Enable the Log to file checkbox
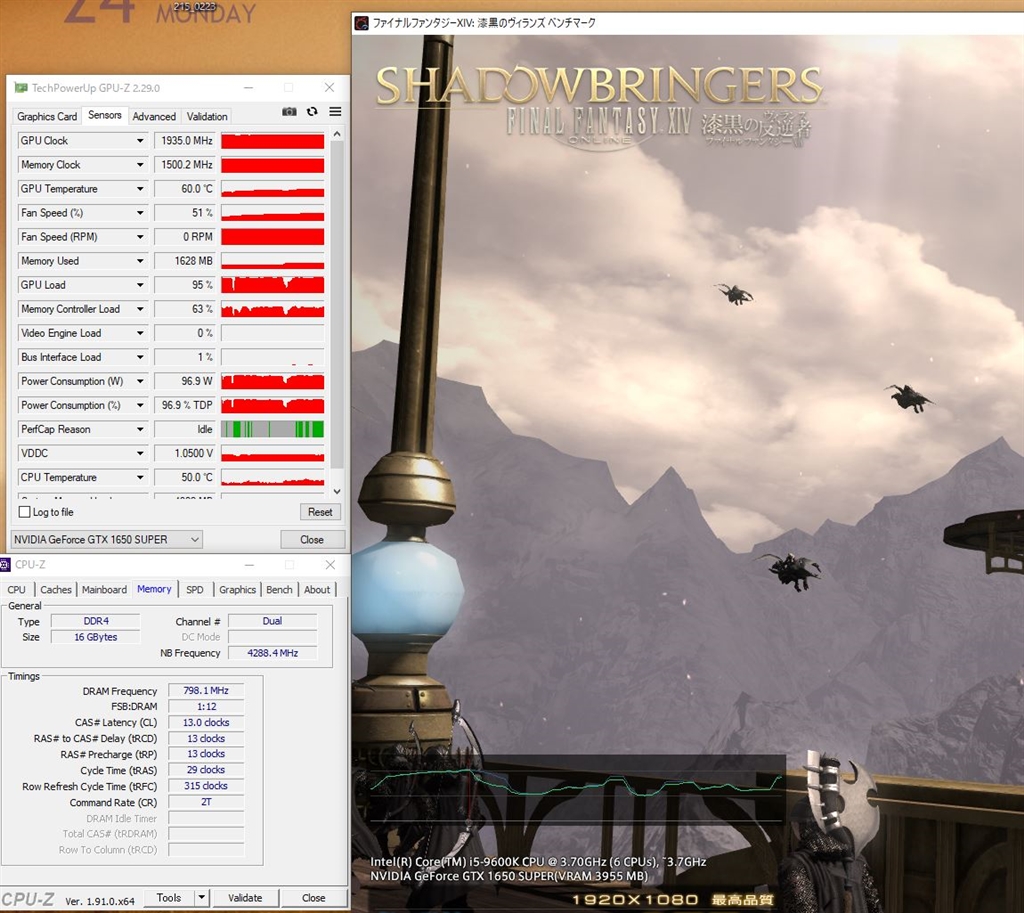This screenshot has height=913, width=1024. pos(25,512)
